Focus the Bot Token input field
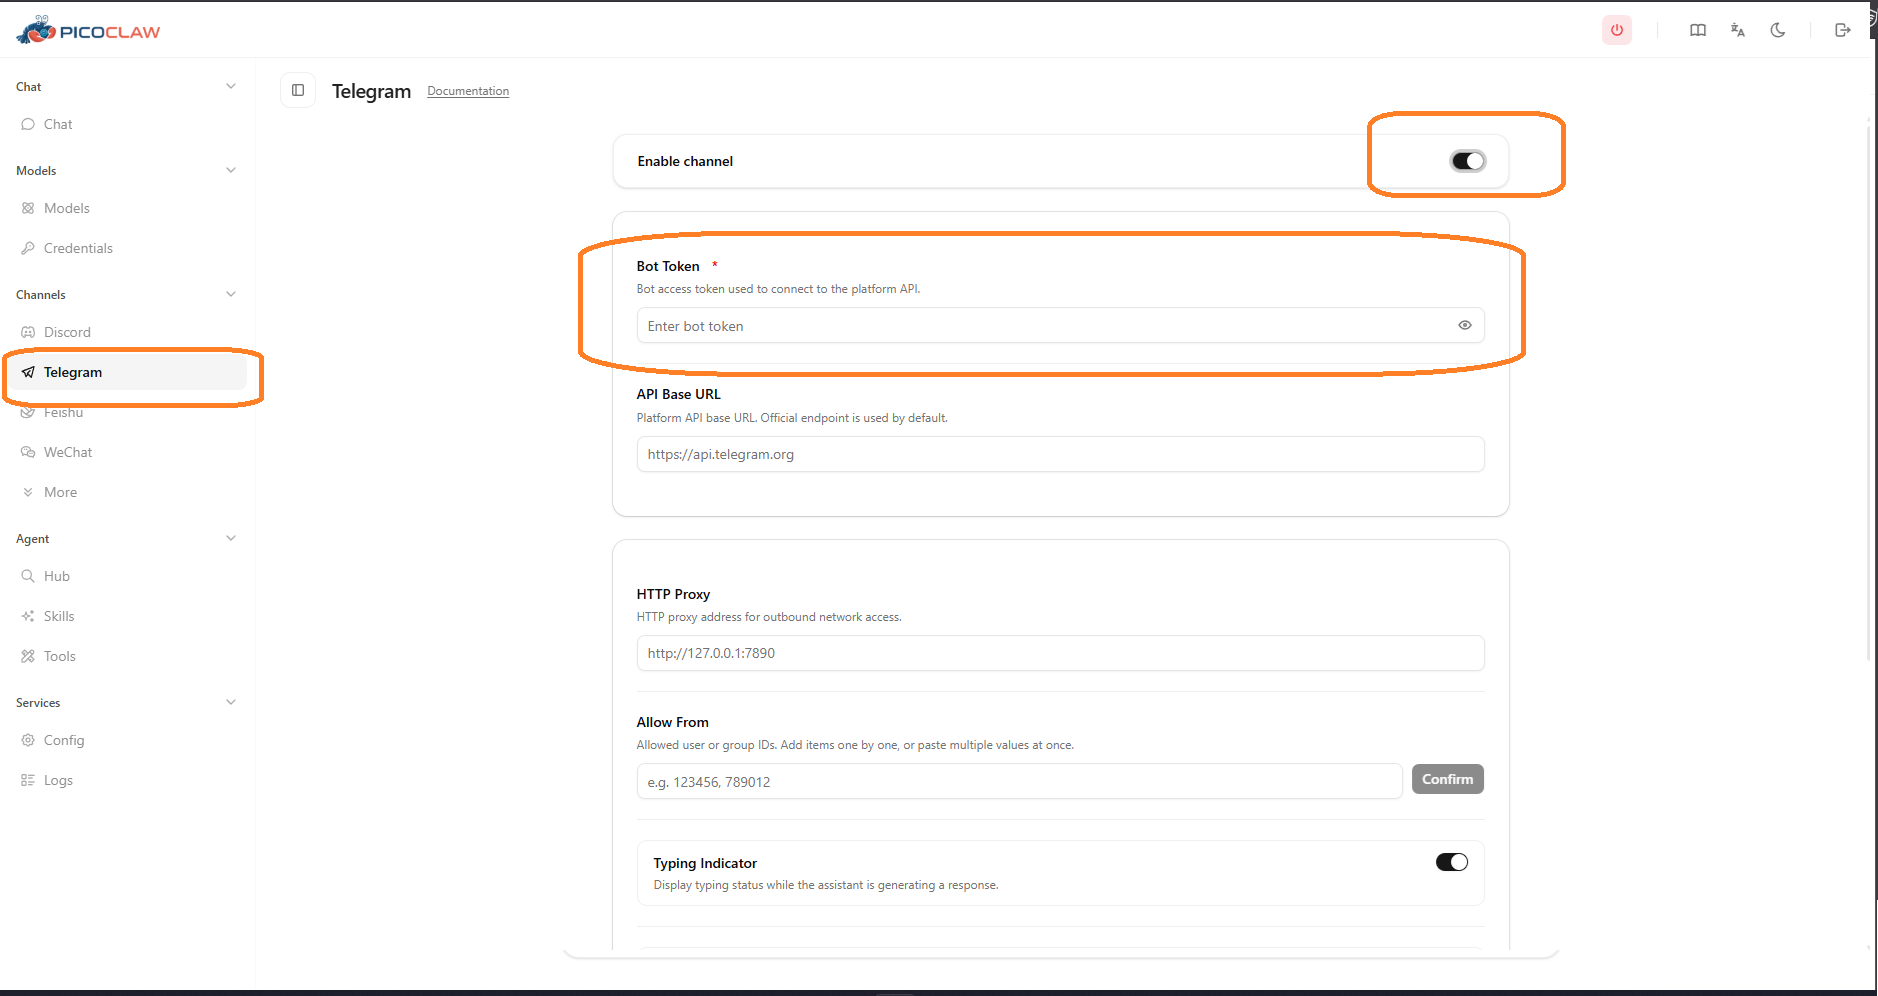Viewport: 1878px width, 996px height. 1060,325
